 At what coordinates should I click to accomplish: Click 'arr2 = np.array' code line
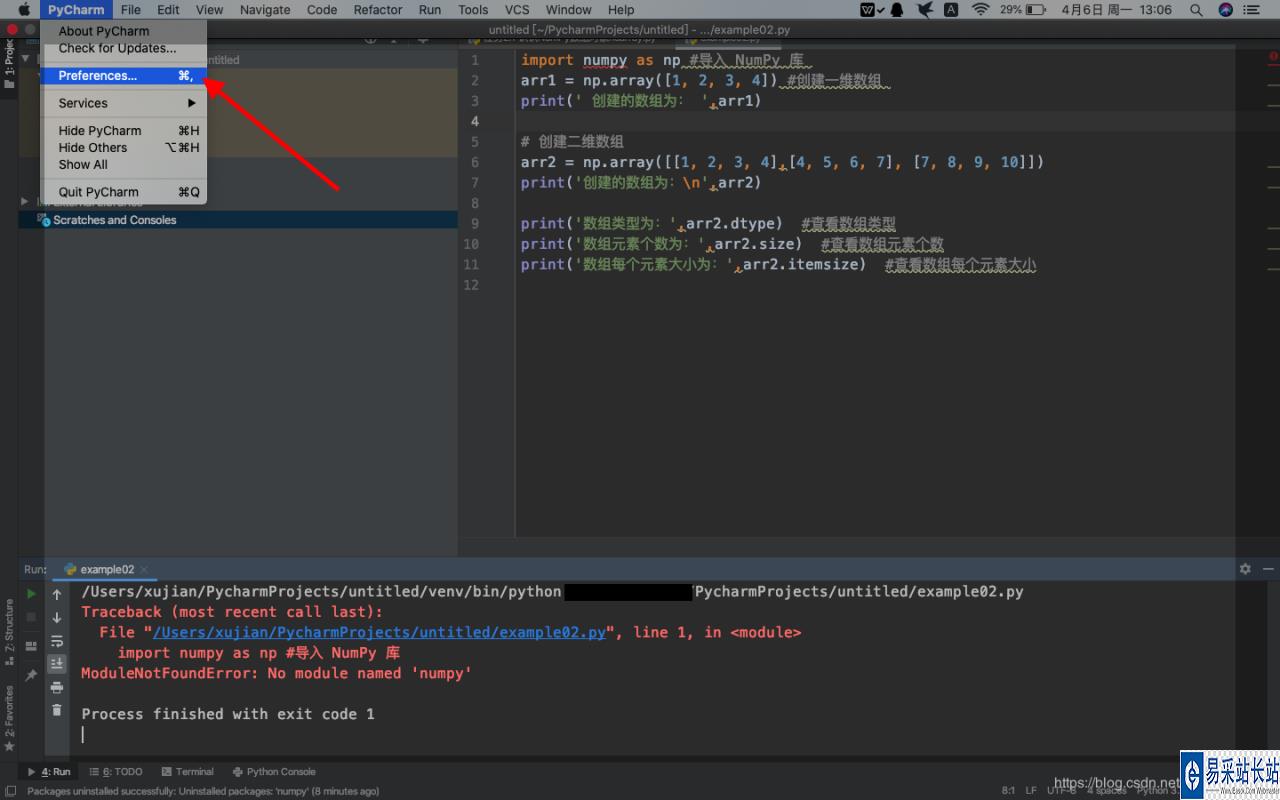[x=782, y=162]
